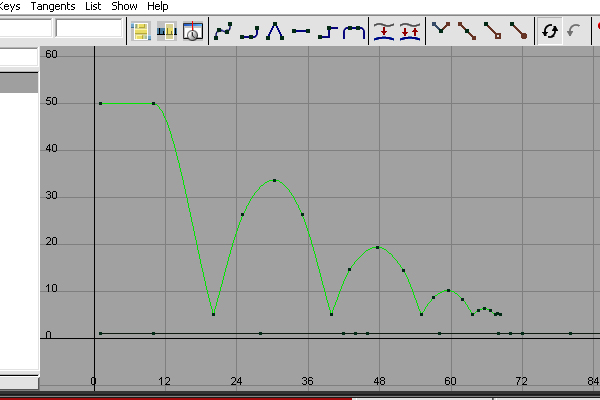
Task: Open the List menu
Action: [x=93, y=6]
